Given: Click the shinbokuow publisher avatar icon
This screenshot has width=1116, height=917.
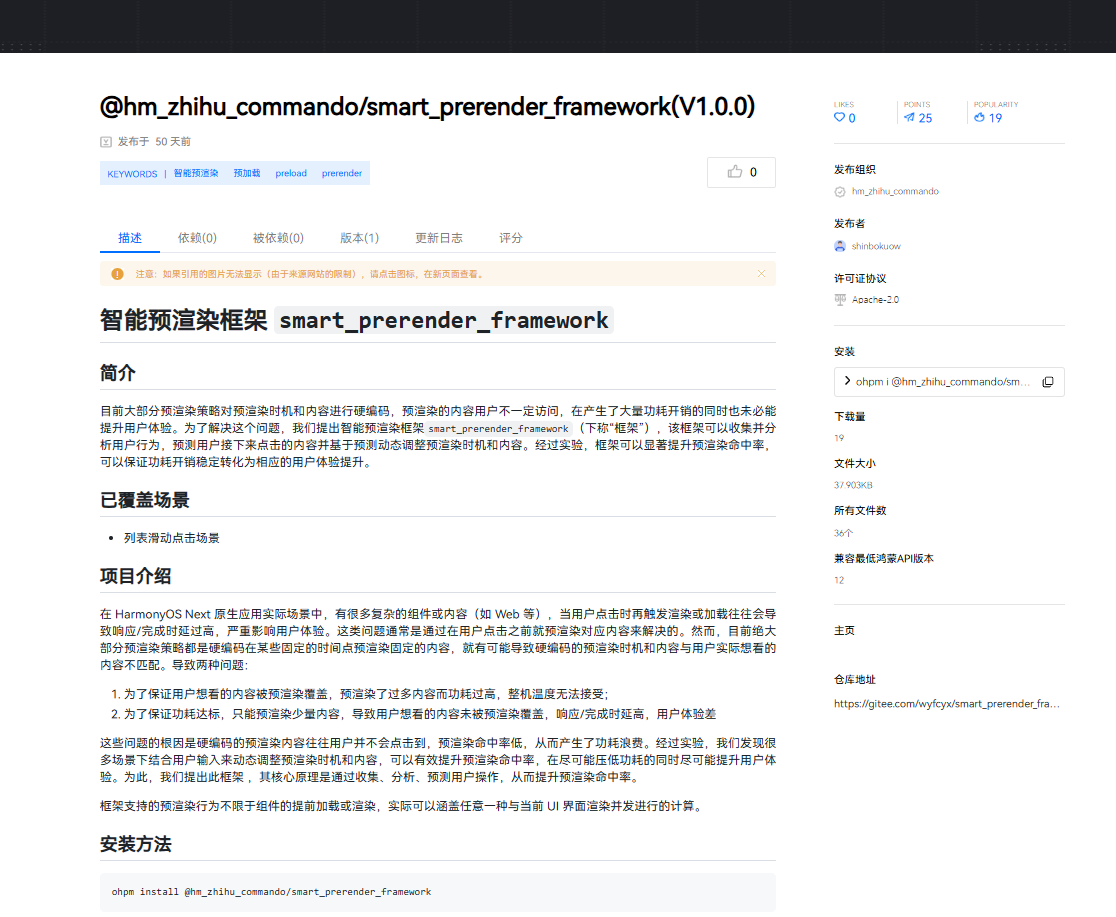Looking at the screenshot, I should pos(839,246).
